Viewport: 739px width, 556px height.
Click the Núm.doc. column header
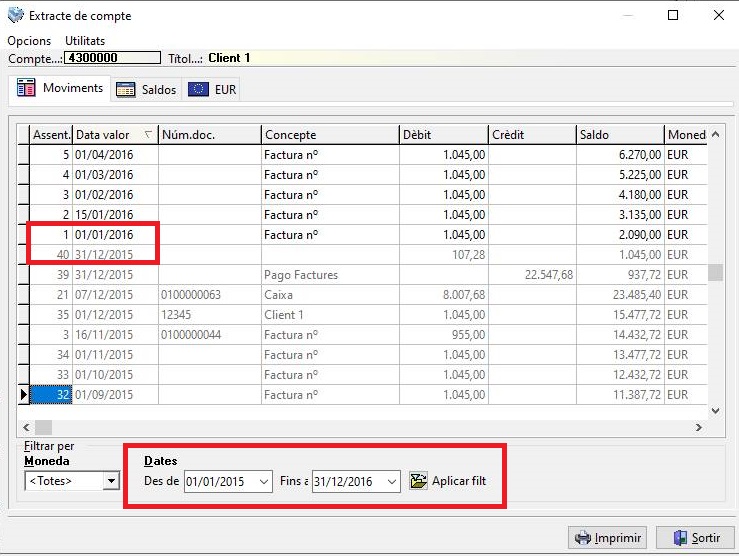point(210,135)
